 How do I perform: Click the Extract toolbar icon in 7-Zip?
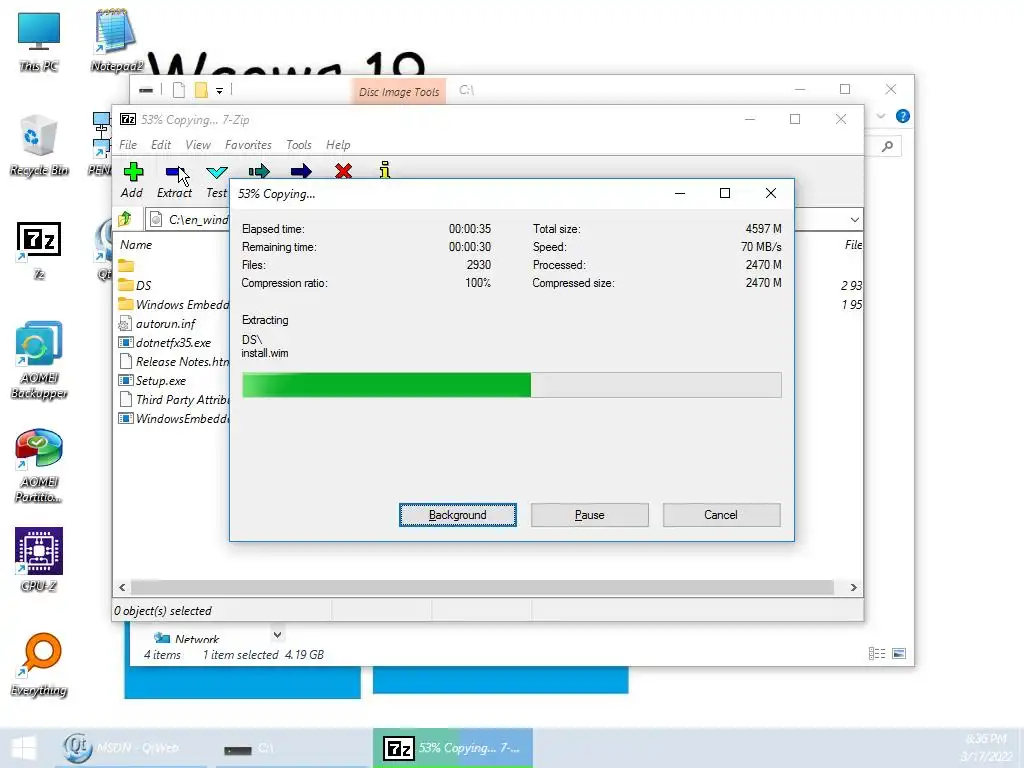click(x=174, y=172)
